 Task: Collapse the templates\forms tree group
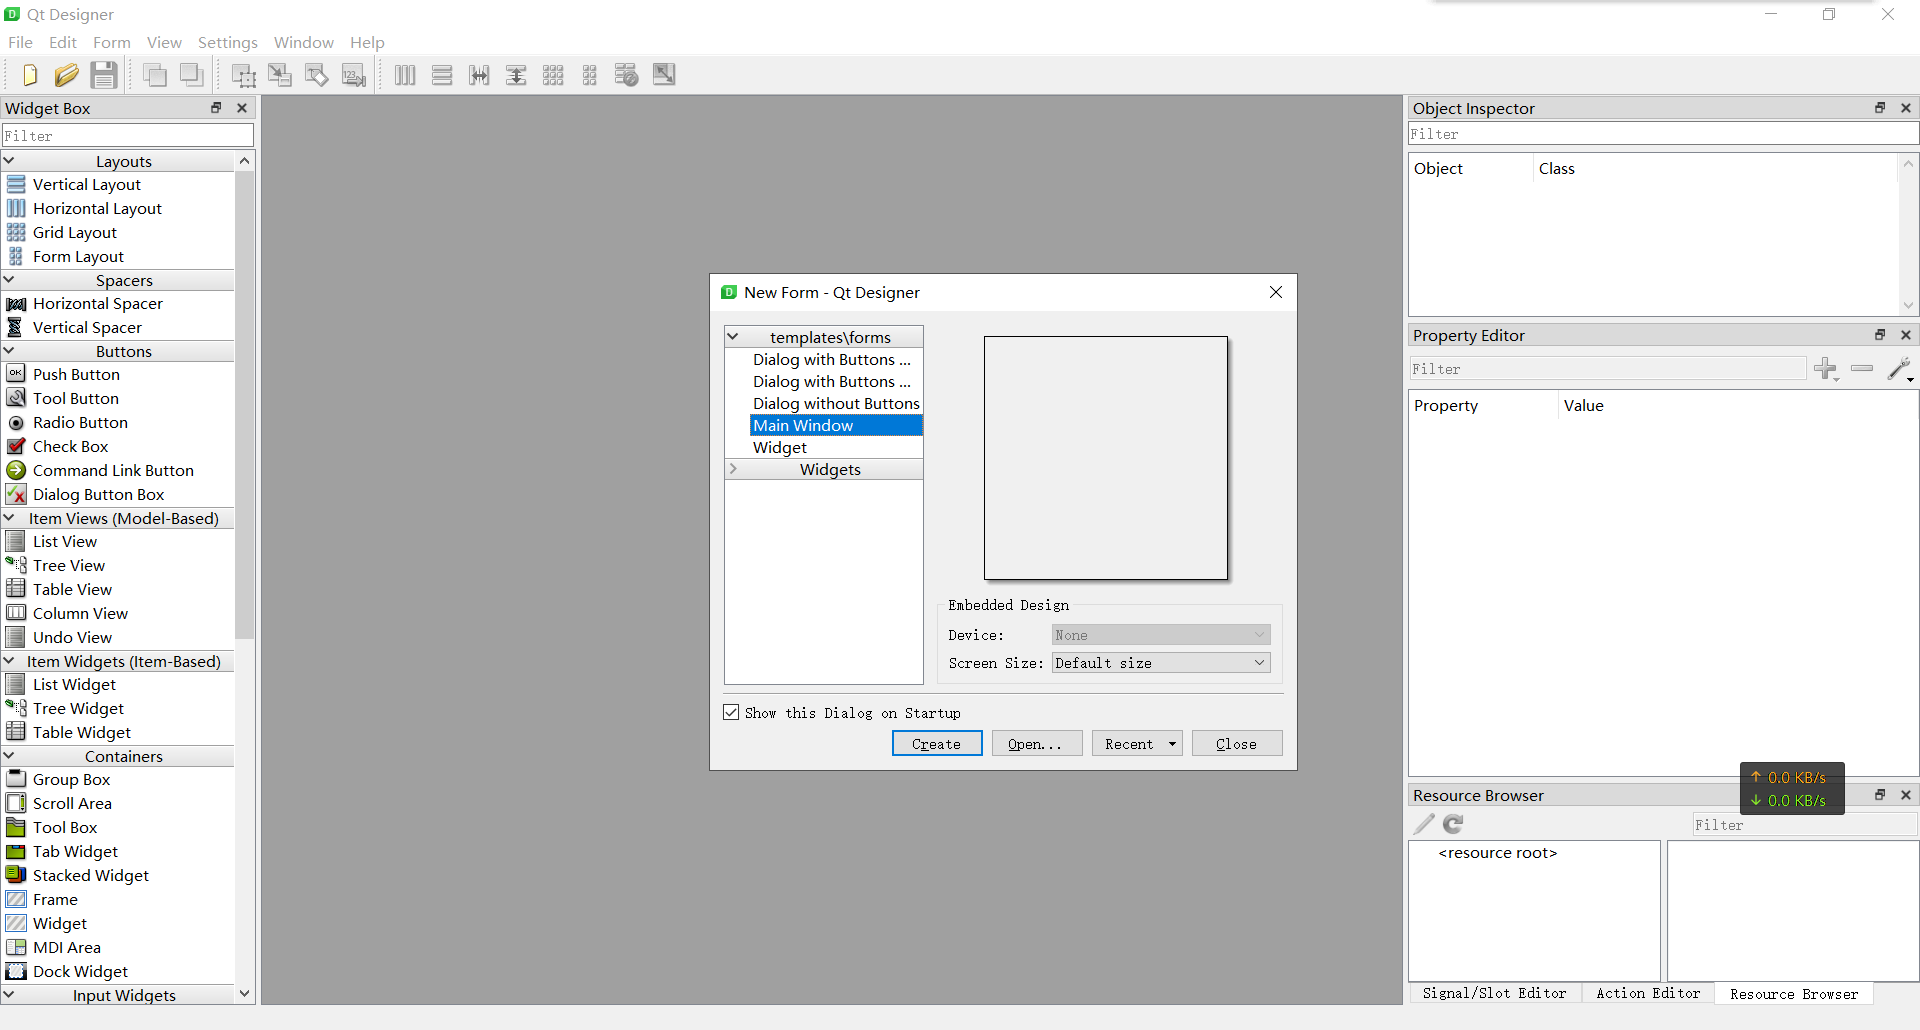coord(733,337)
